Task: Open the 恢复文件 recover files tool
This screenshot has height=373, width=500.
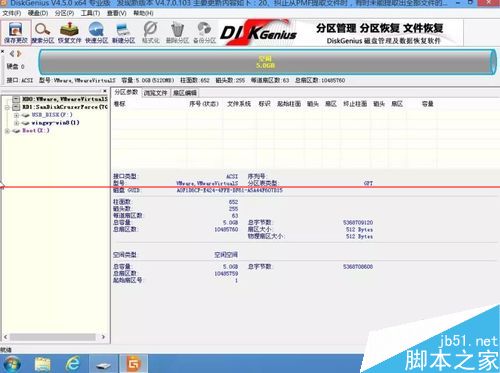Action: click(69, 32)
